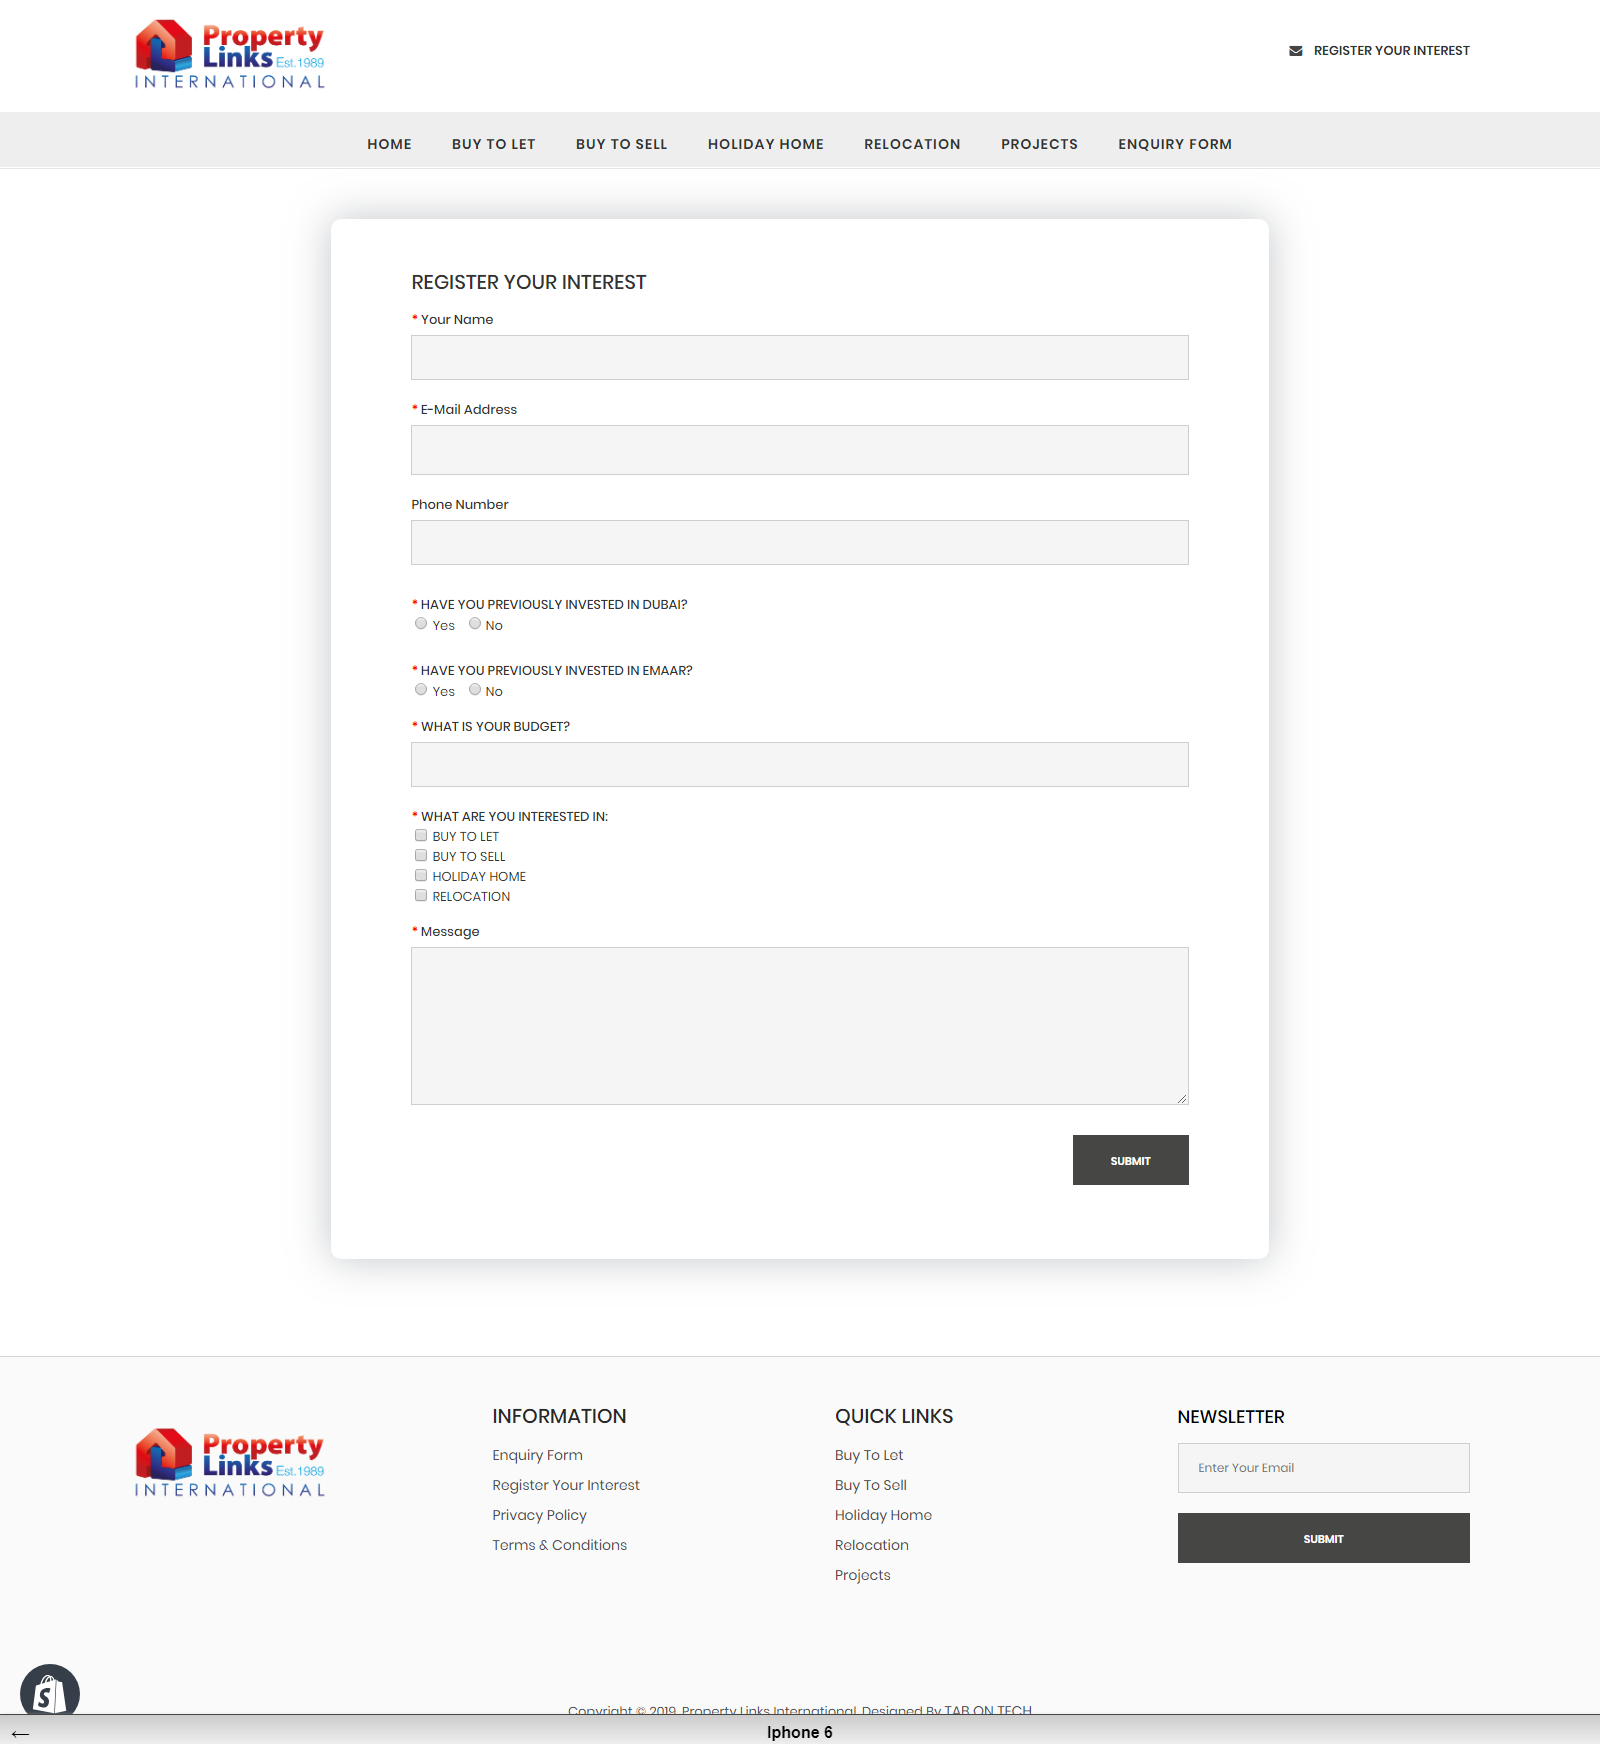Click the Property Links logo in the header
Viewport: 1600px width, 1744px height.
(x=228, y=54)
